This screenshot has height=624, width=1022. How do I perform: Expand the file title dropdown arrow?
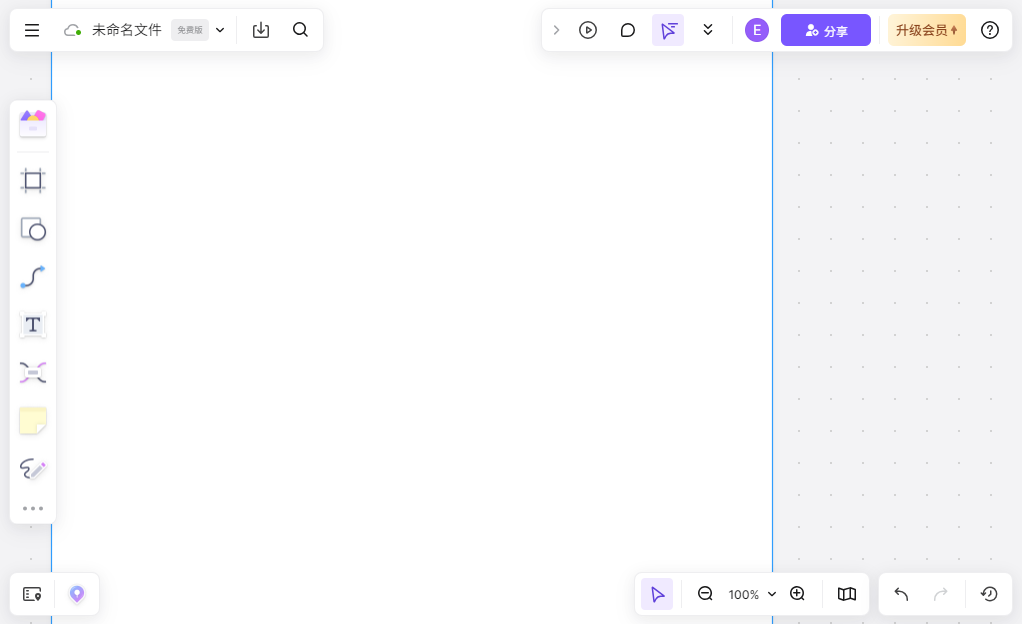[x=220, y=30]
